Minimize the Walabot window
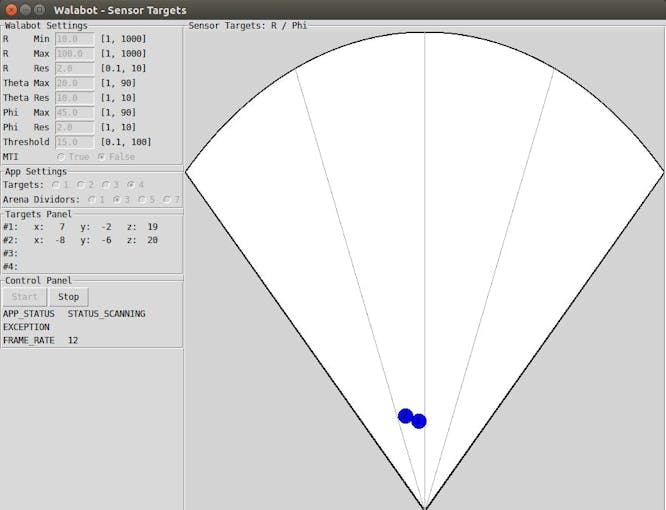Image resolution: width=666 pixels, height=510 pixels. 25,10
